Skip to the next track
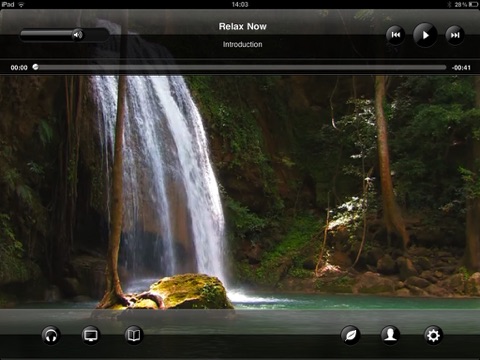 coord(455,35)
